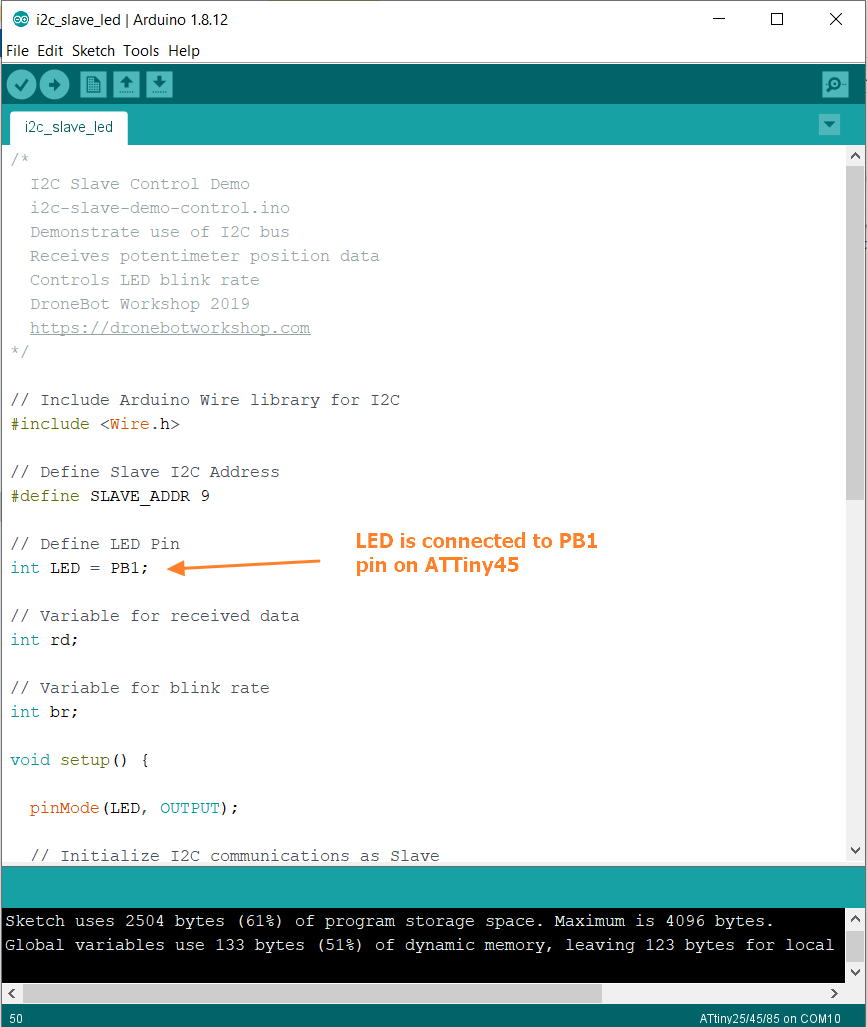867x1027 pixels.
Task: Click line number 50 in status bar
Action: (16, 1018)
